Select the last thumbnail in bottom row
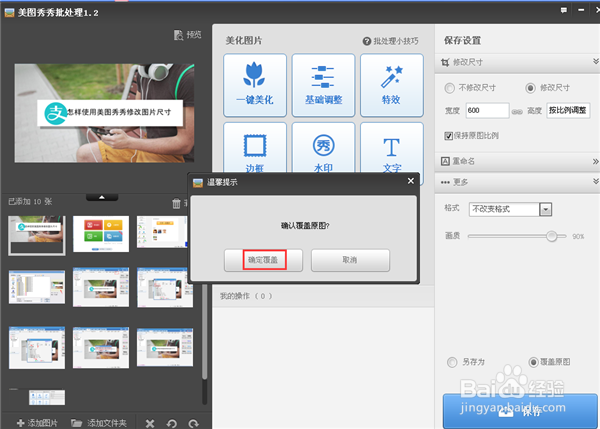The height and width of the screenshot is (429, 600). 47,397
